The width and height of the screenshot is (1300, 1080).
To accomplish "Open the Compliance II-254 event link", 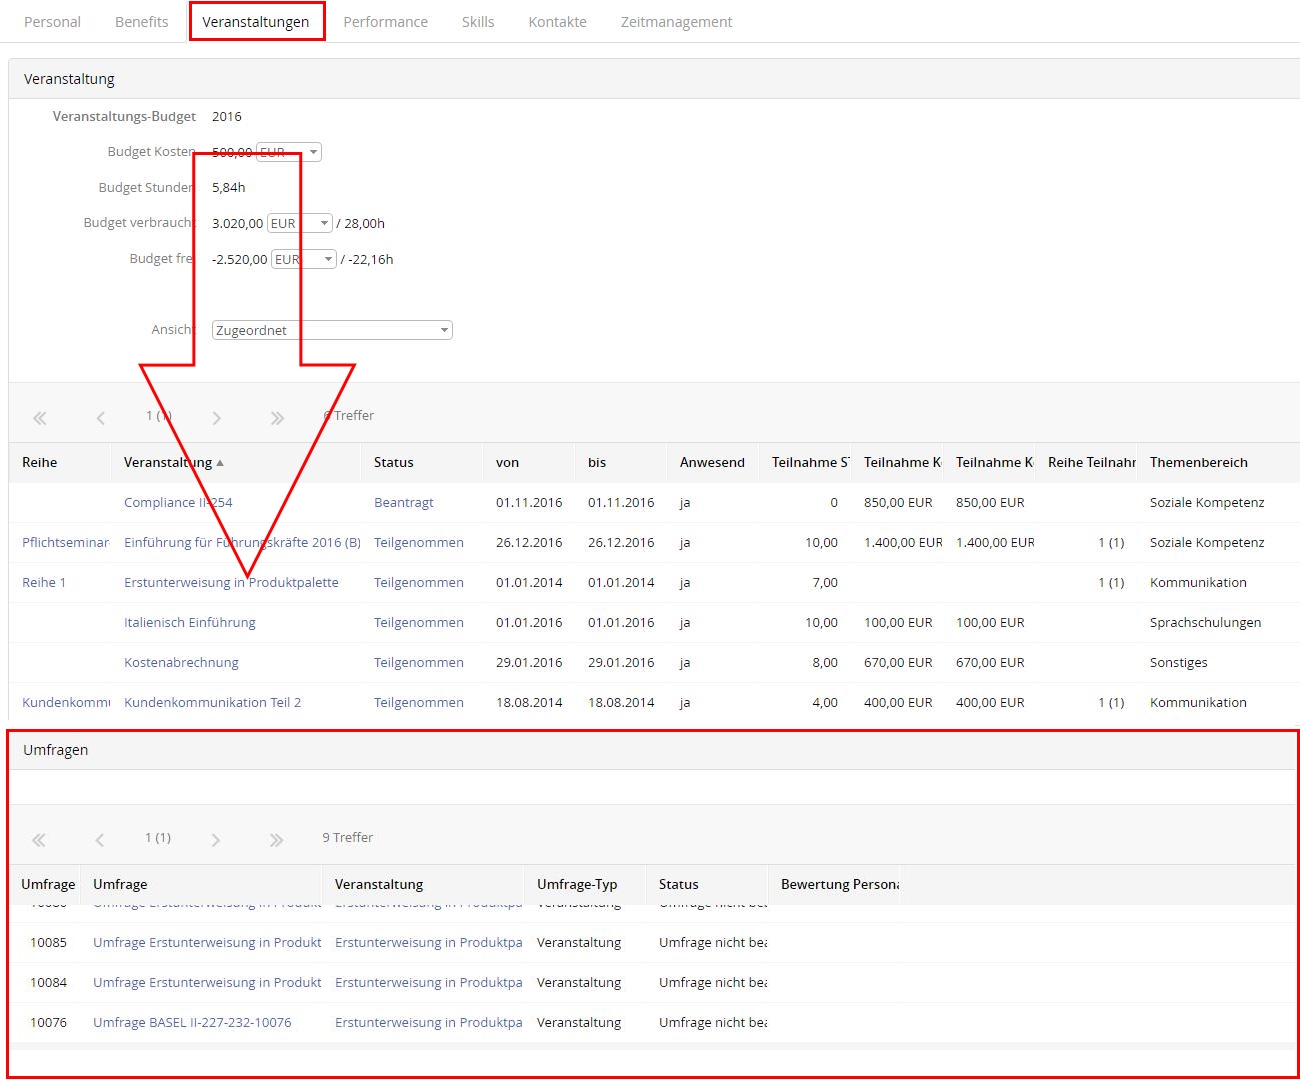I will pos(178,502).
